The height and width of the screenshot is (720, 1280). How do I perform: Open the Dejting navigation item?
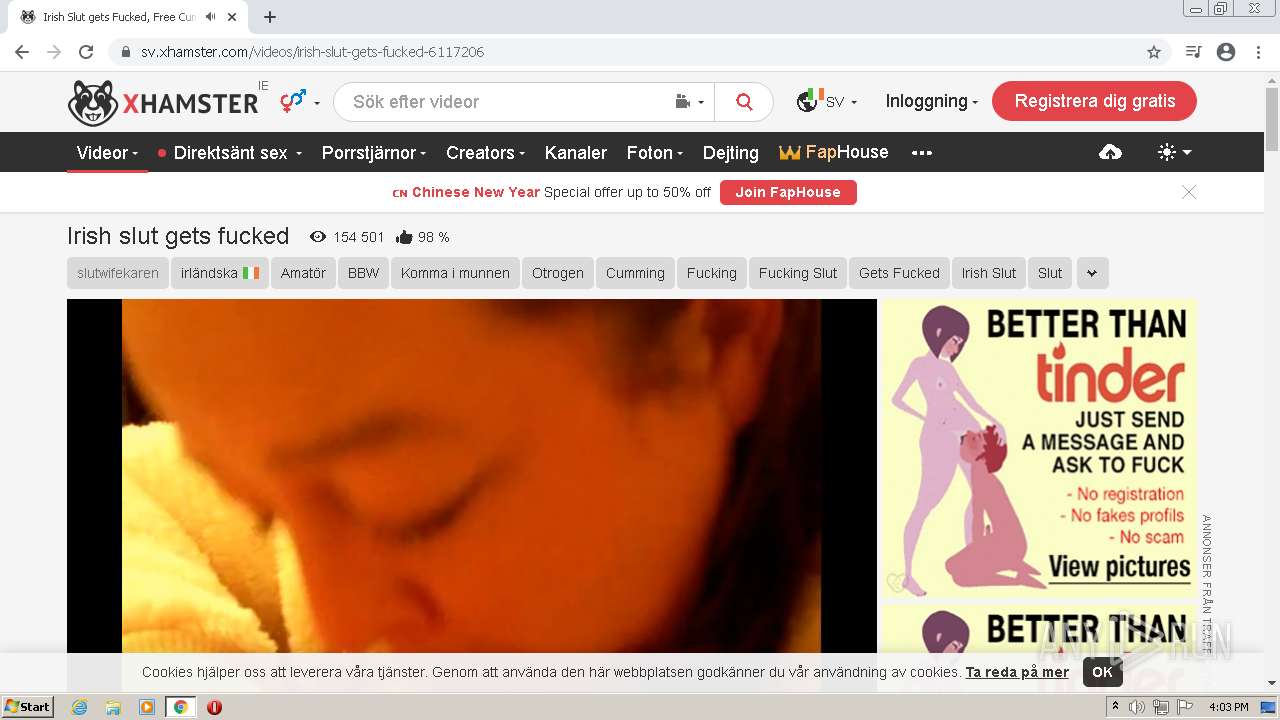coord(731,153)
